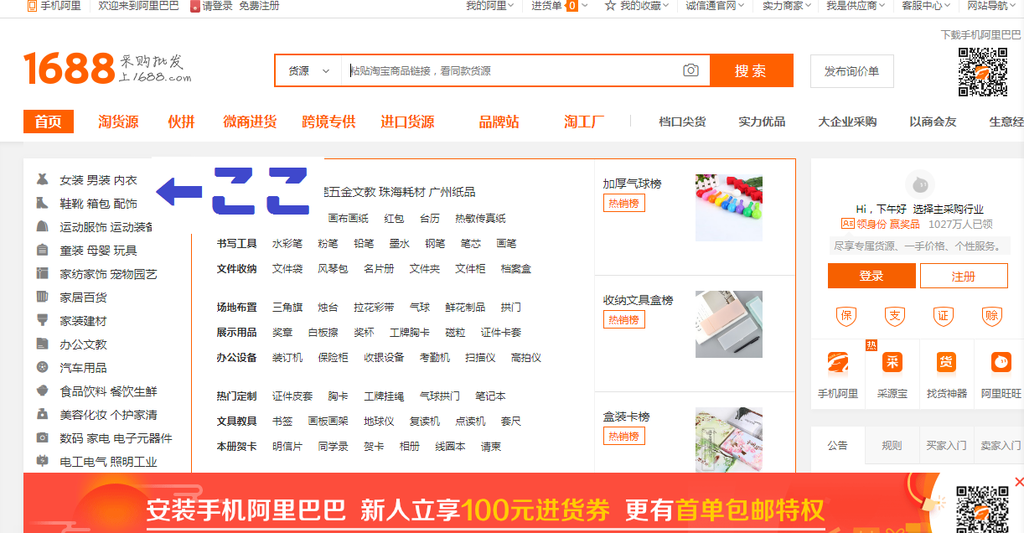Click the 请登录 link
The width and height of the screenshot is (1024, 533).
click(x=217, y=6)
